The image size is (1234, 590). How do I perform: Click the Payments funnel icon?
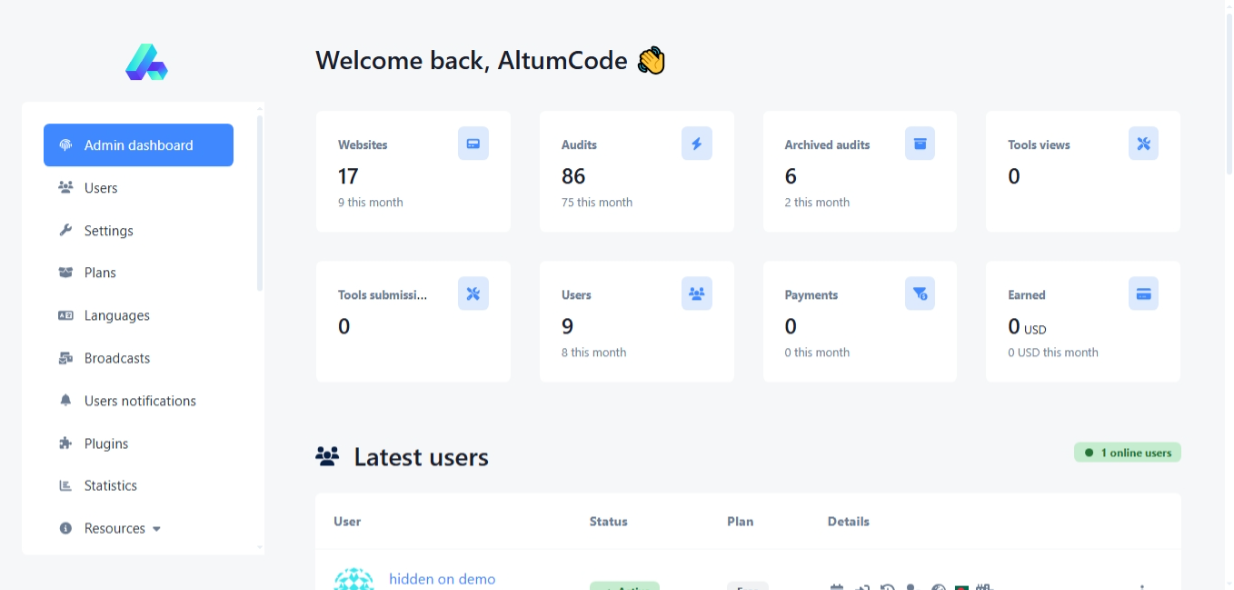(x=920, y=294)
